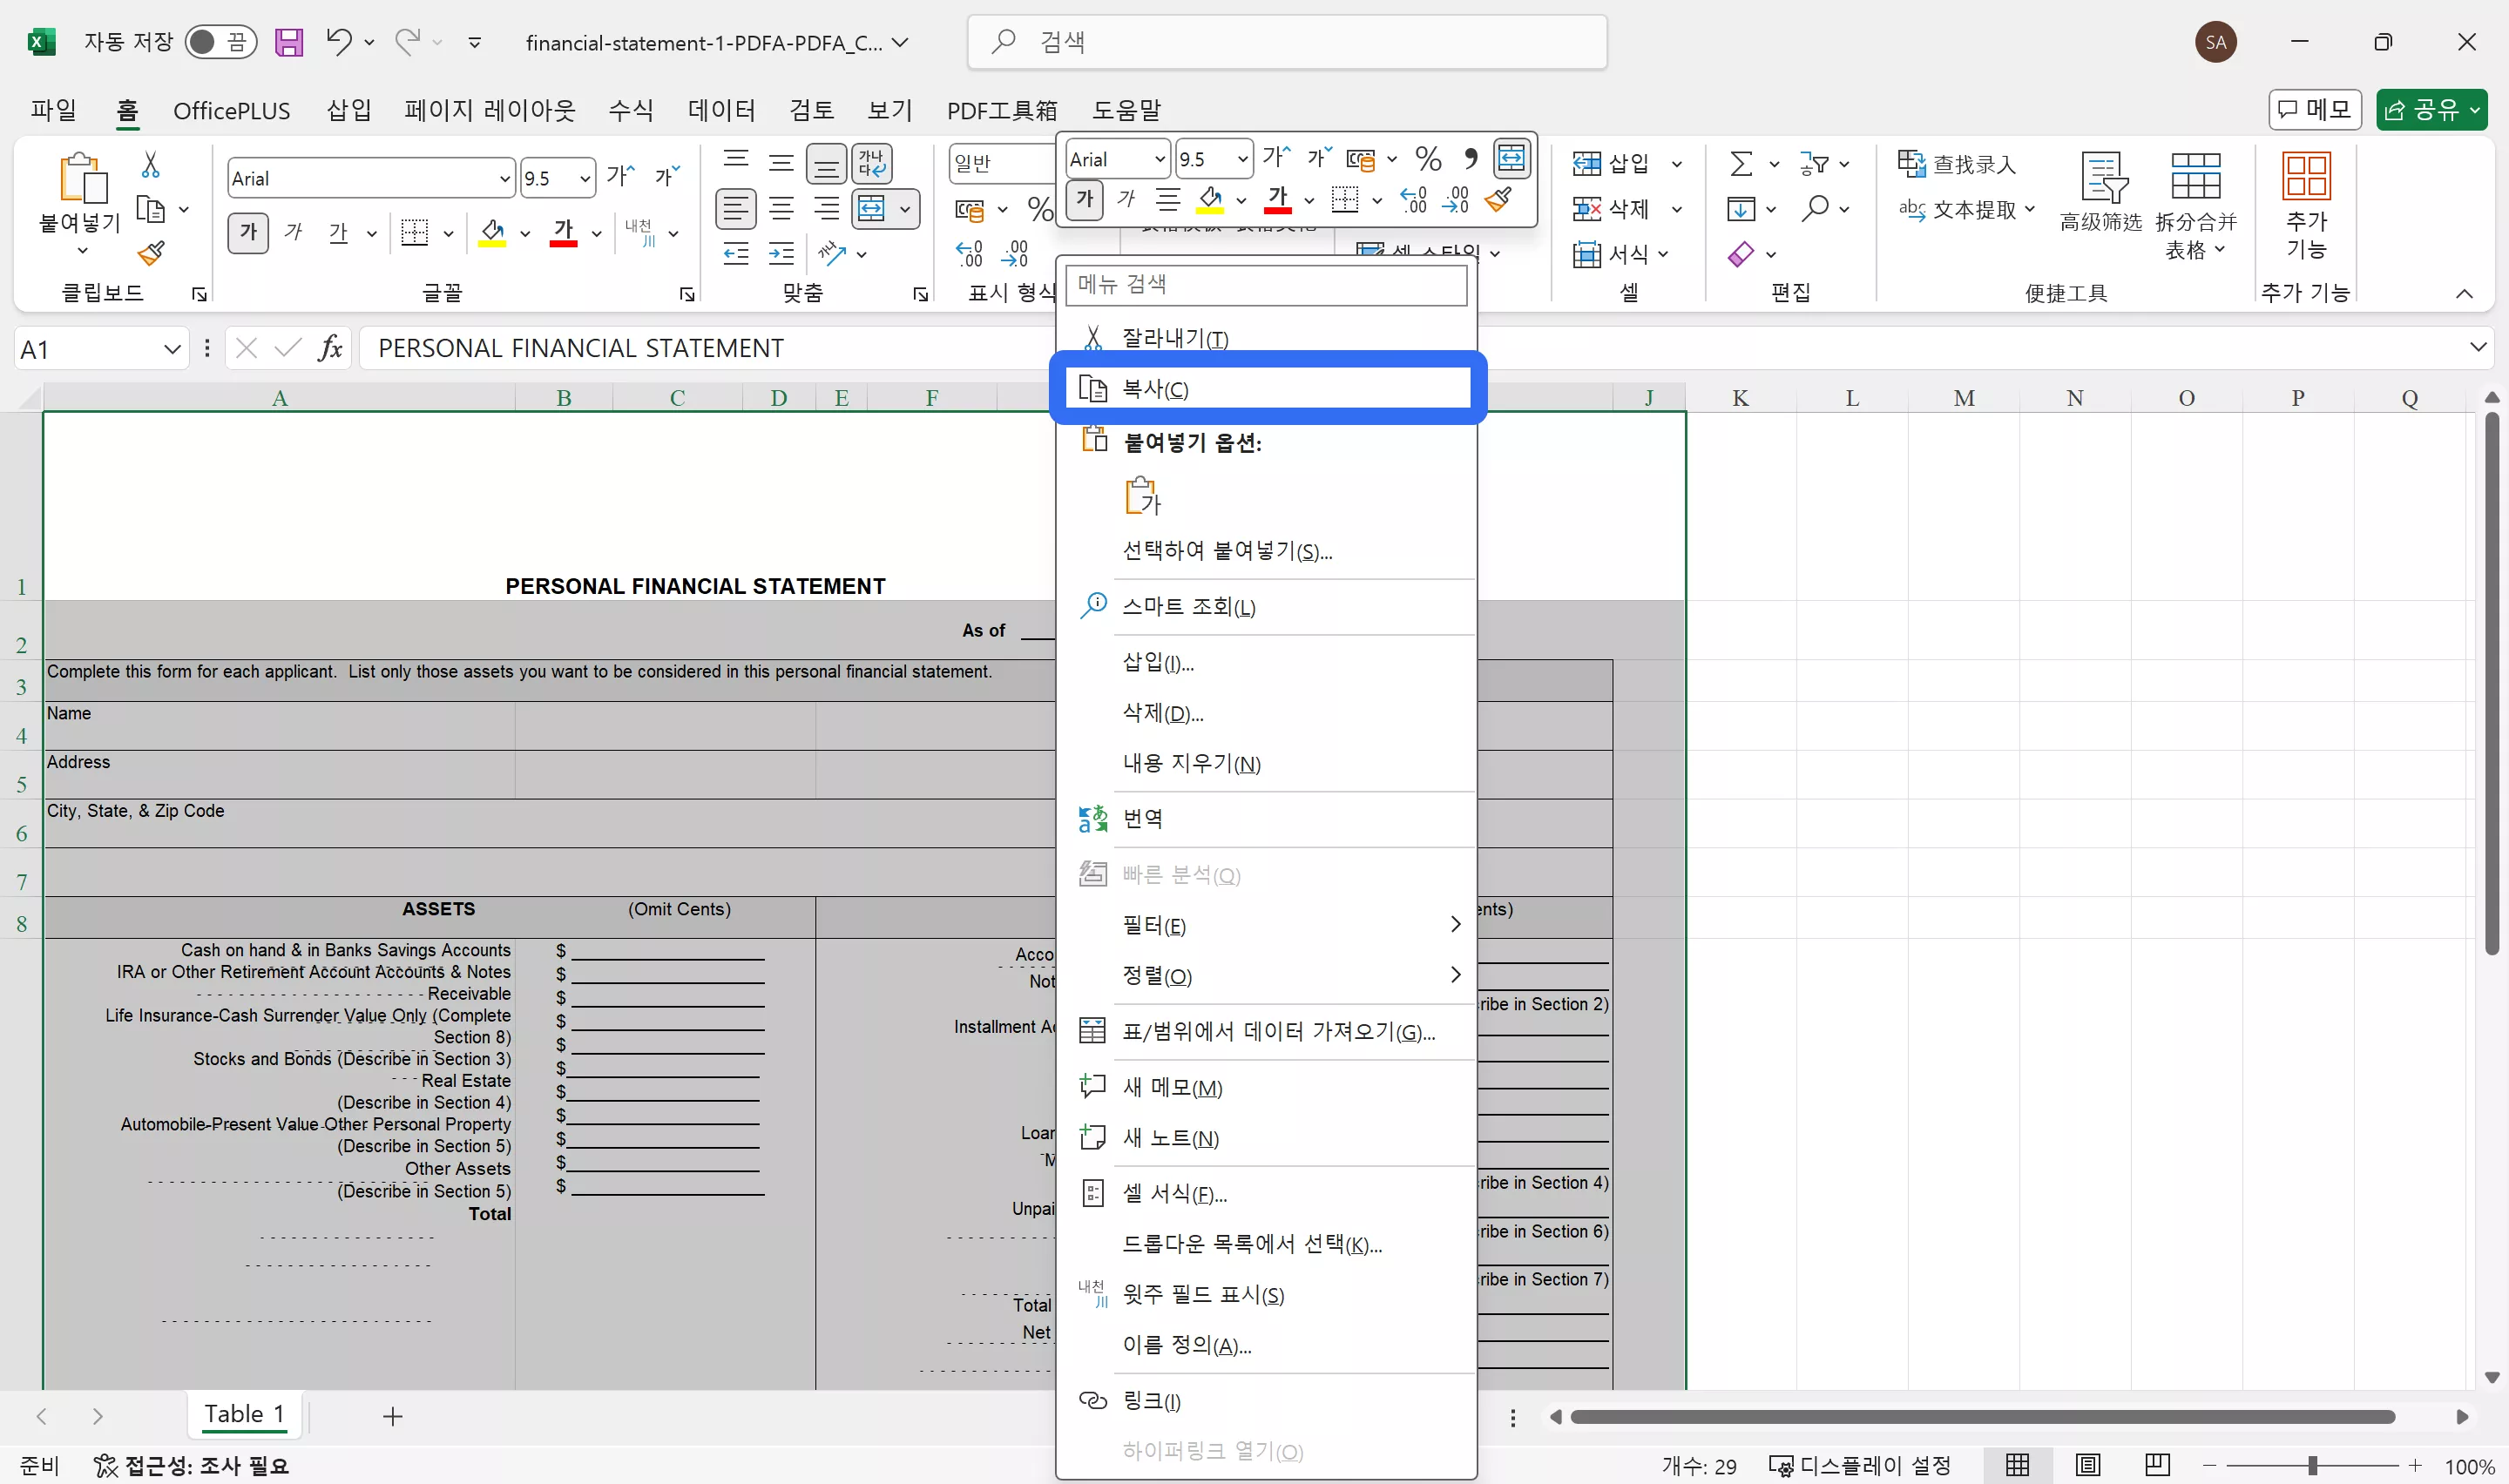Click the Cut scissors icon in clipboard group
The height and width of the screenshot is (1484, 2509).
[x=150, y=164]
